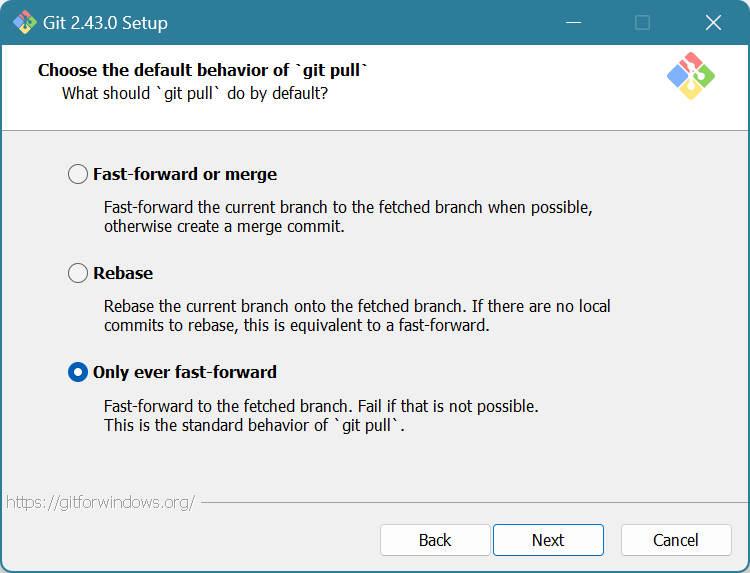Click the greyed-out maximize button

coord(642,22)
